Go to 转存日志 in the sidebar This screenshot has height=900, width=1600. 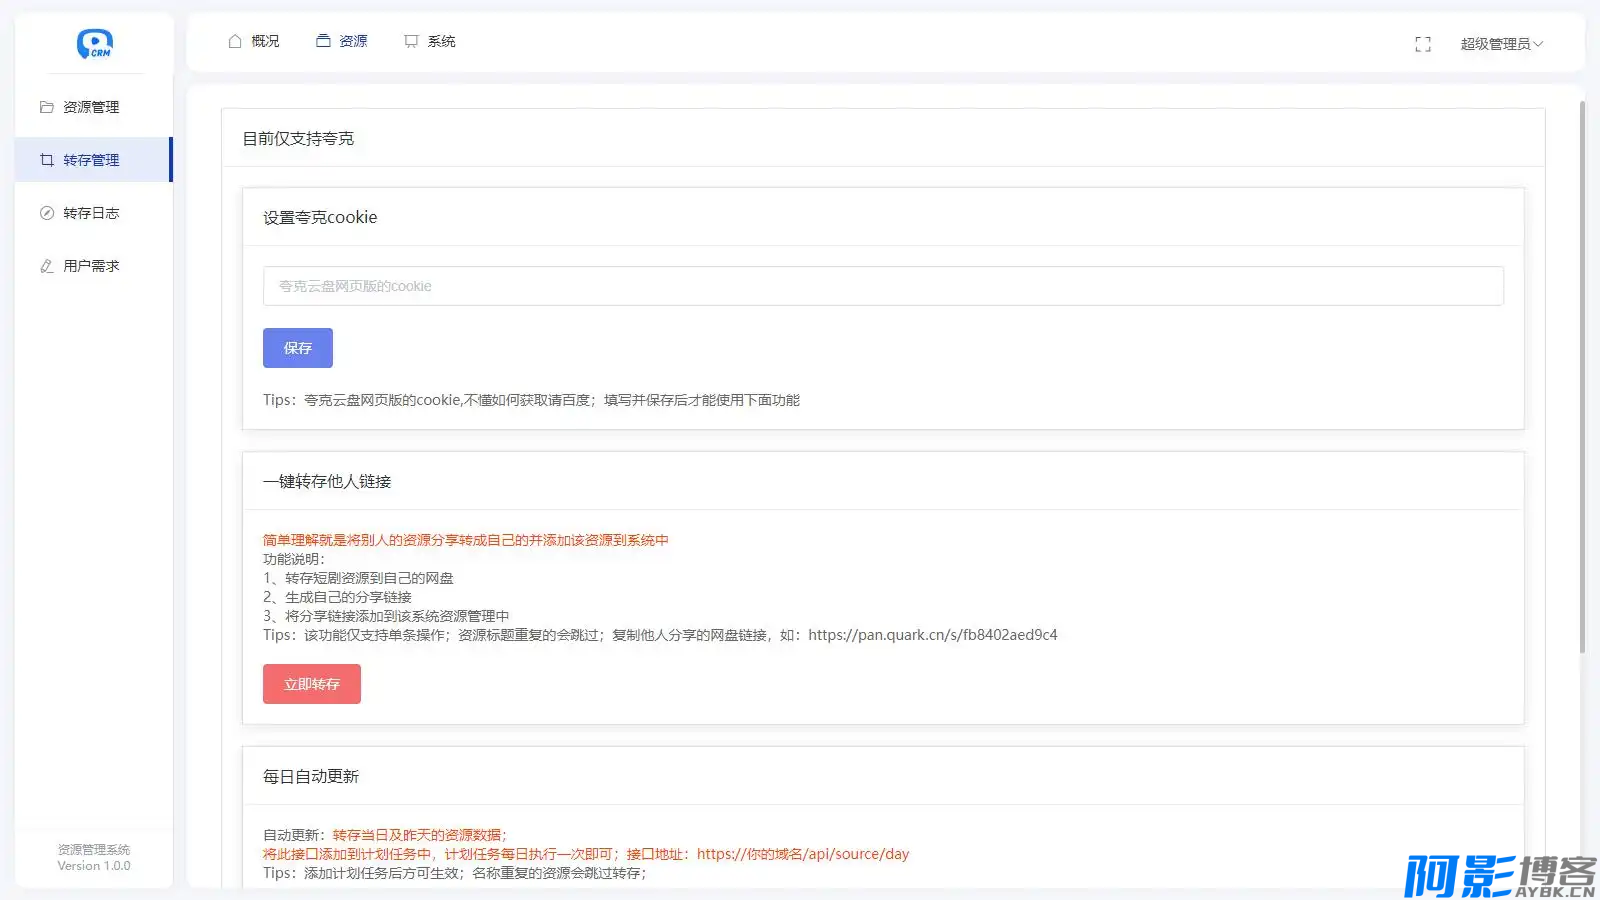[x=94, y=213]
